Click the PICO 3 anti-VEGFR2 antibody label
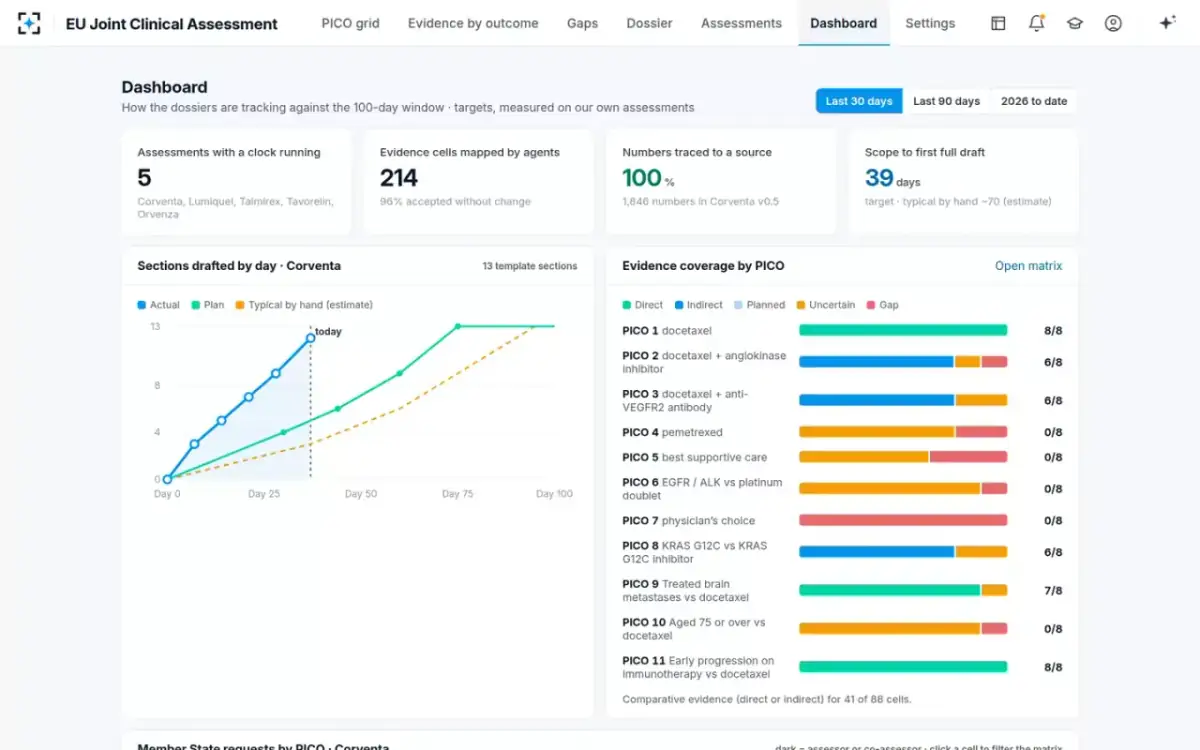The width and height of the screenshot is (1200, 750). 685,400
